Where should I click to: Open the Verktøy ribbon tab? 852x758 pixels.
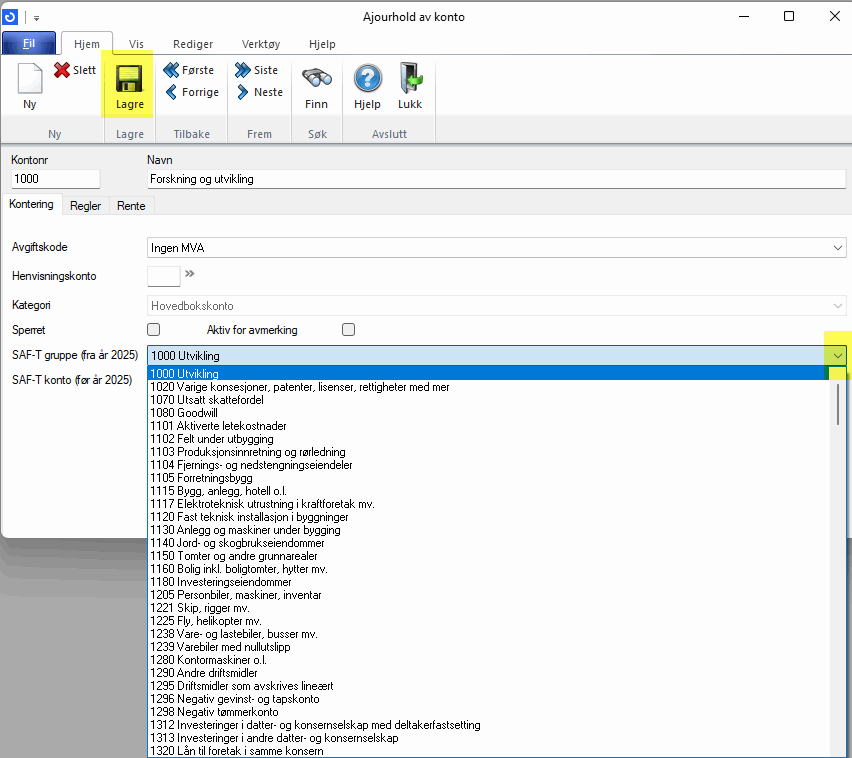263,44
